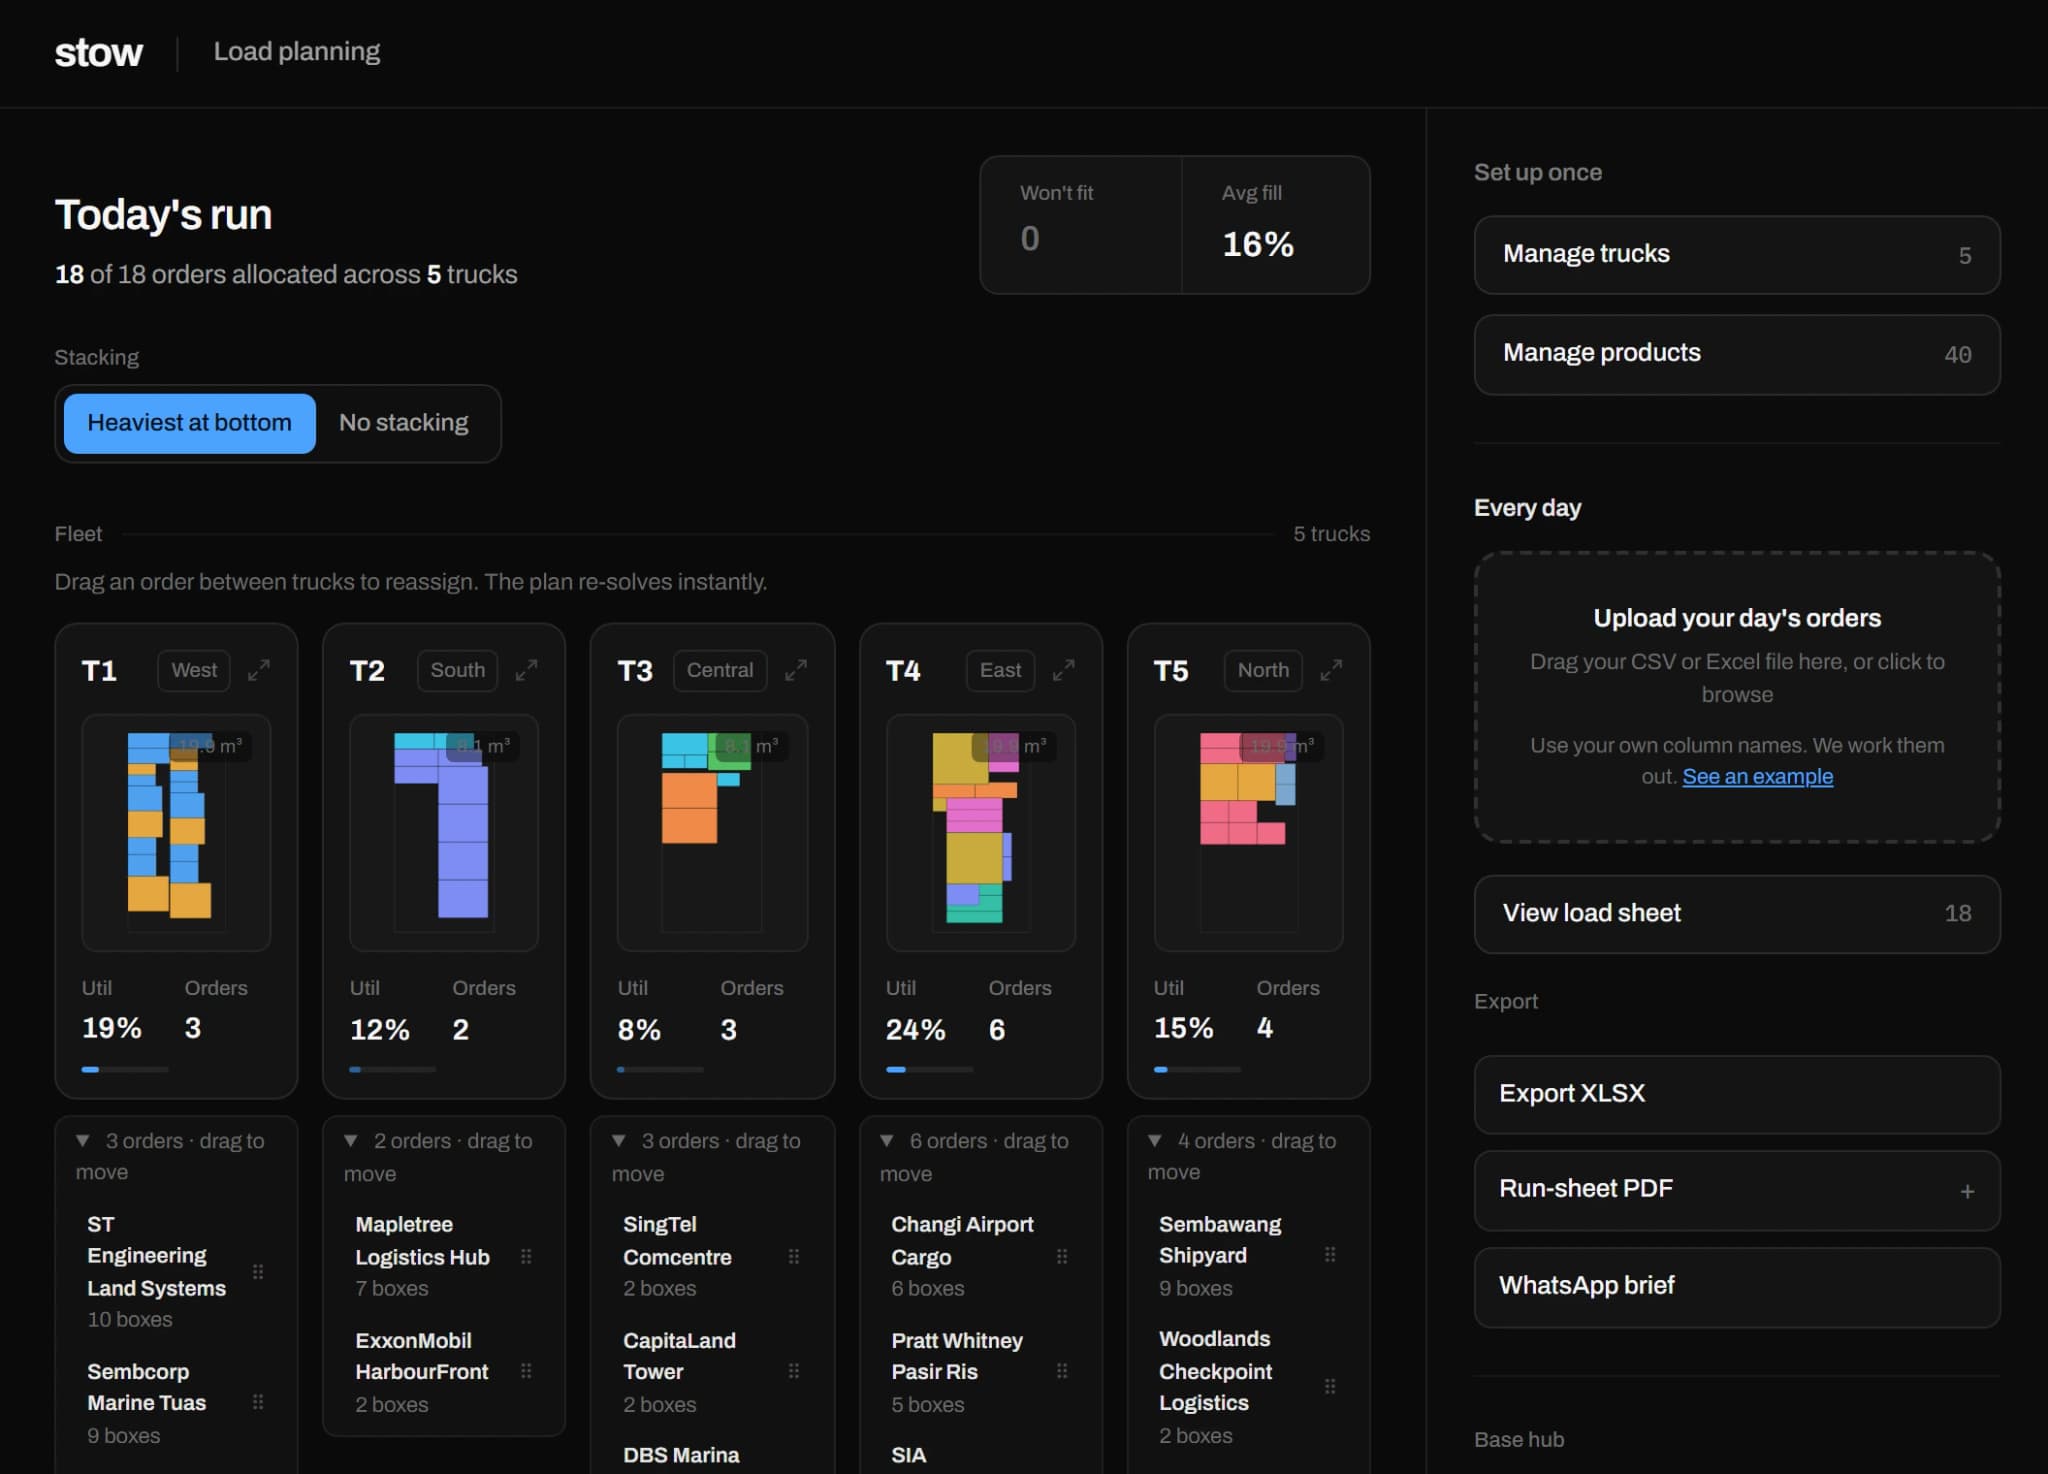Collapse T5's 4 orders list
2048x1474 pixels.
tap(1155, 1140)
